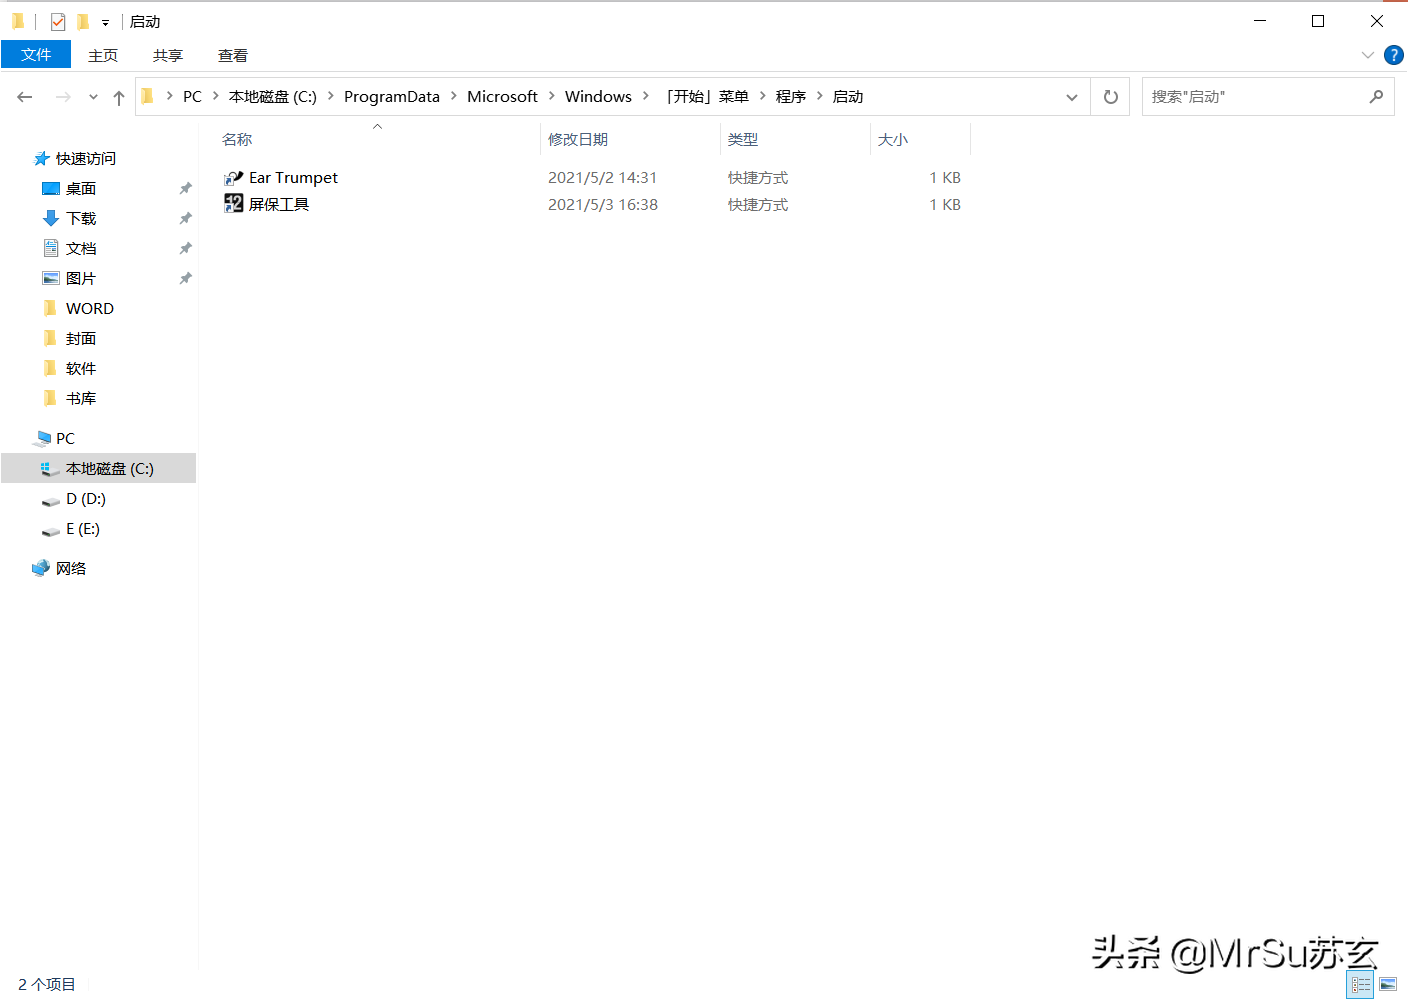Open 下载 in the navigation pane
The width and height of the screenshot is (1408, 1000).
(x=81, y=218)
